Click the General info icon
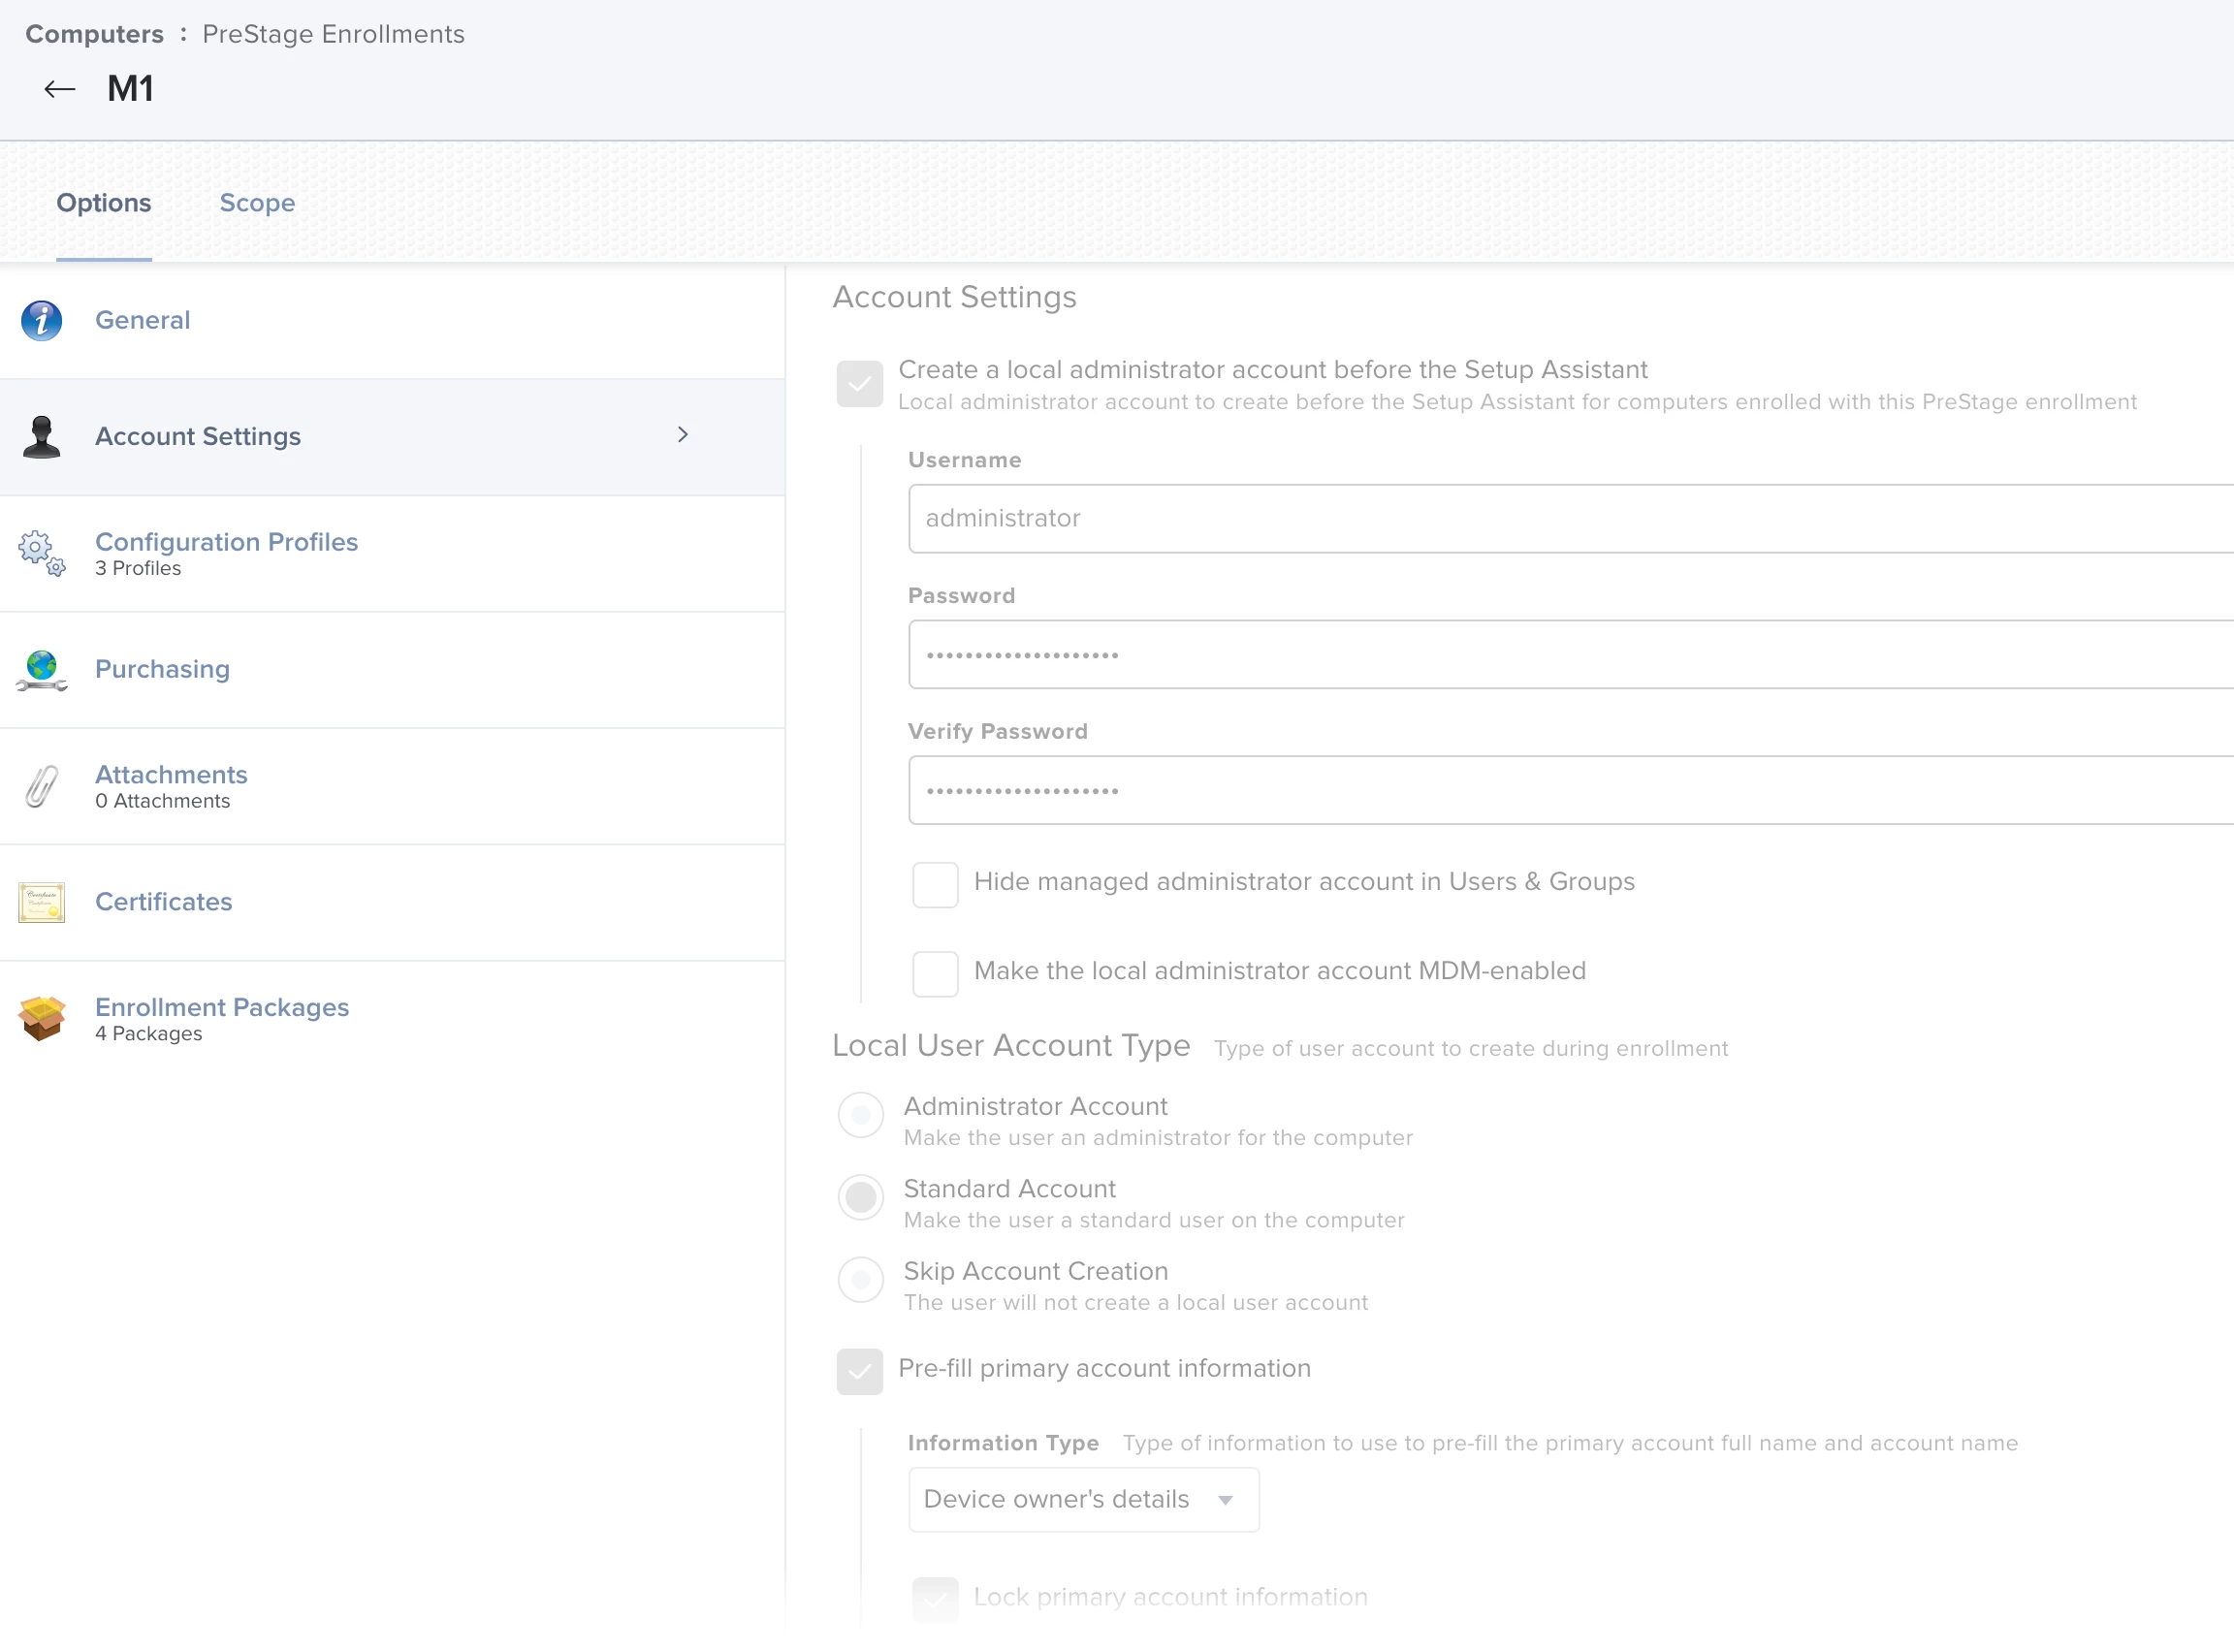The image size is (2234, 1652). click(x=41, y=320)
